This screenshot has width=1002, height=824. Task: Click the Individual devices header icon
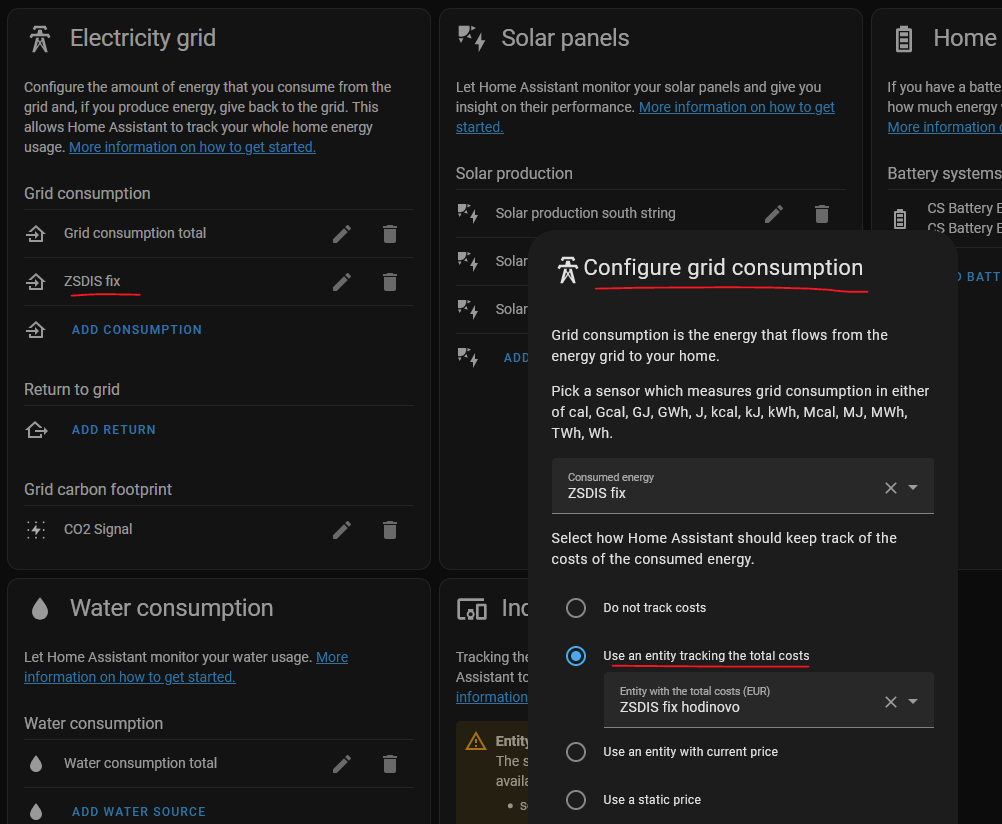pos(472,609)
